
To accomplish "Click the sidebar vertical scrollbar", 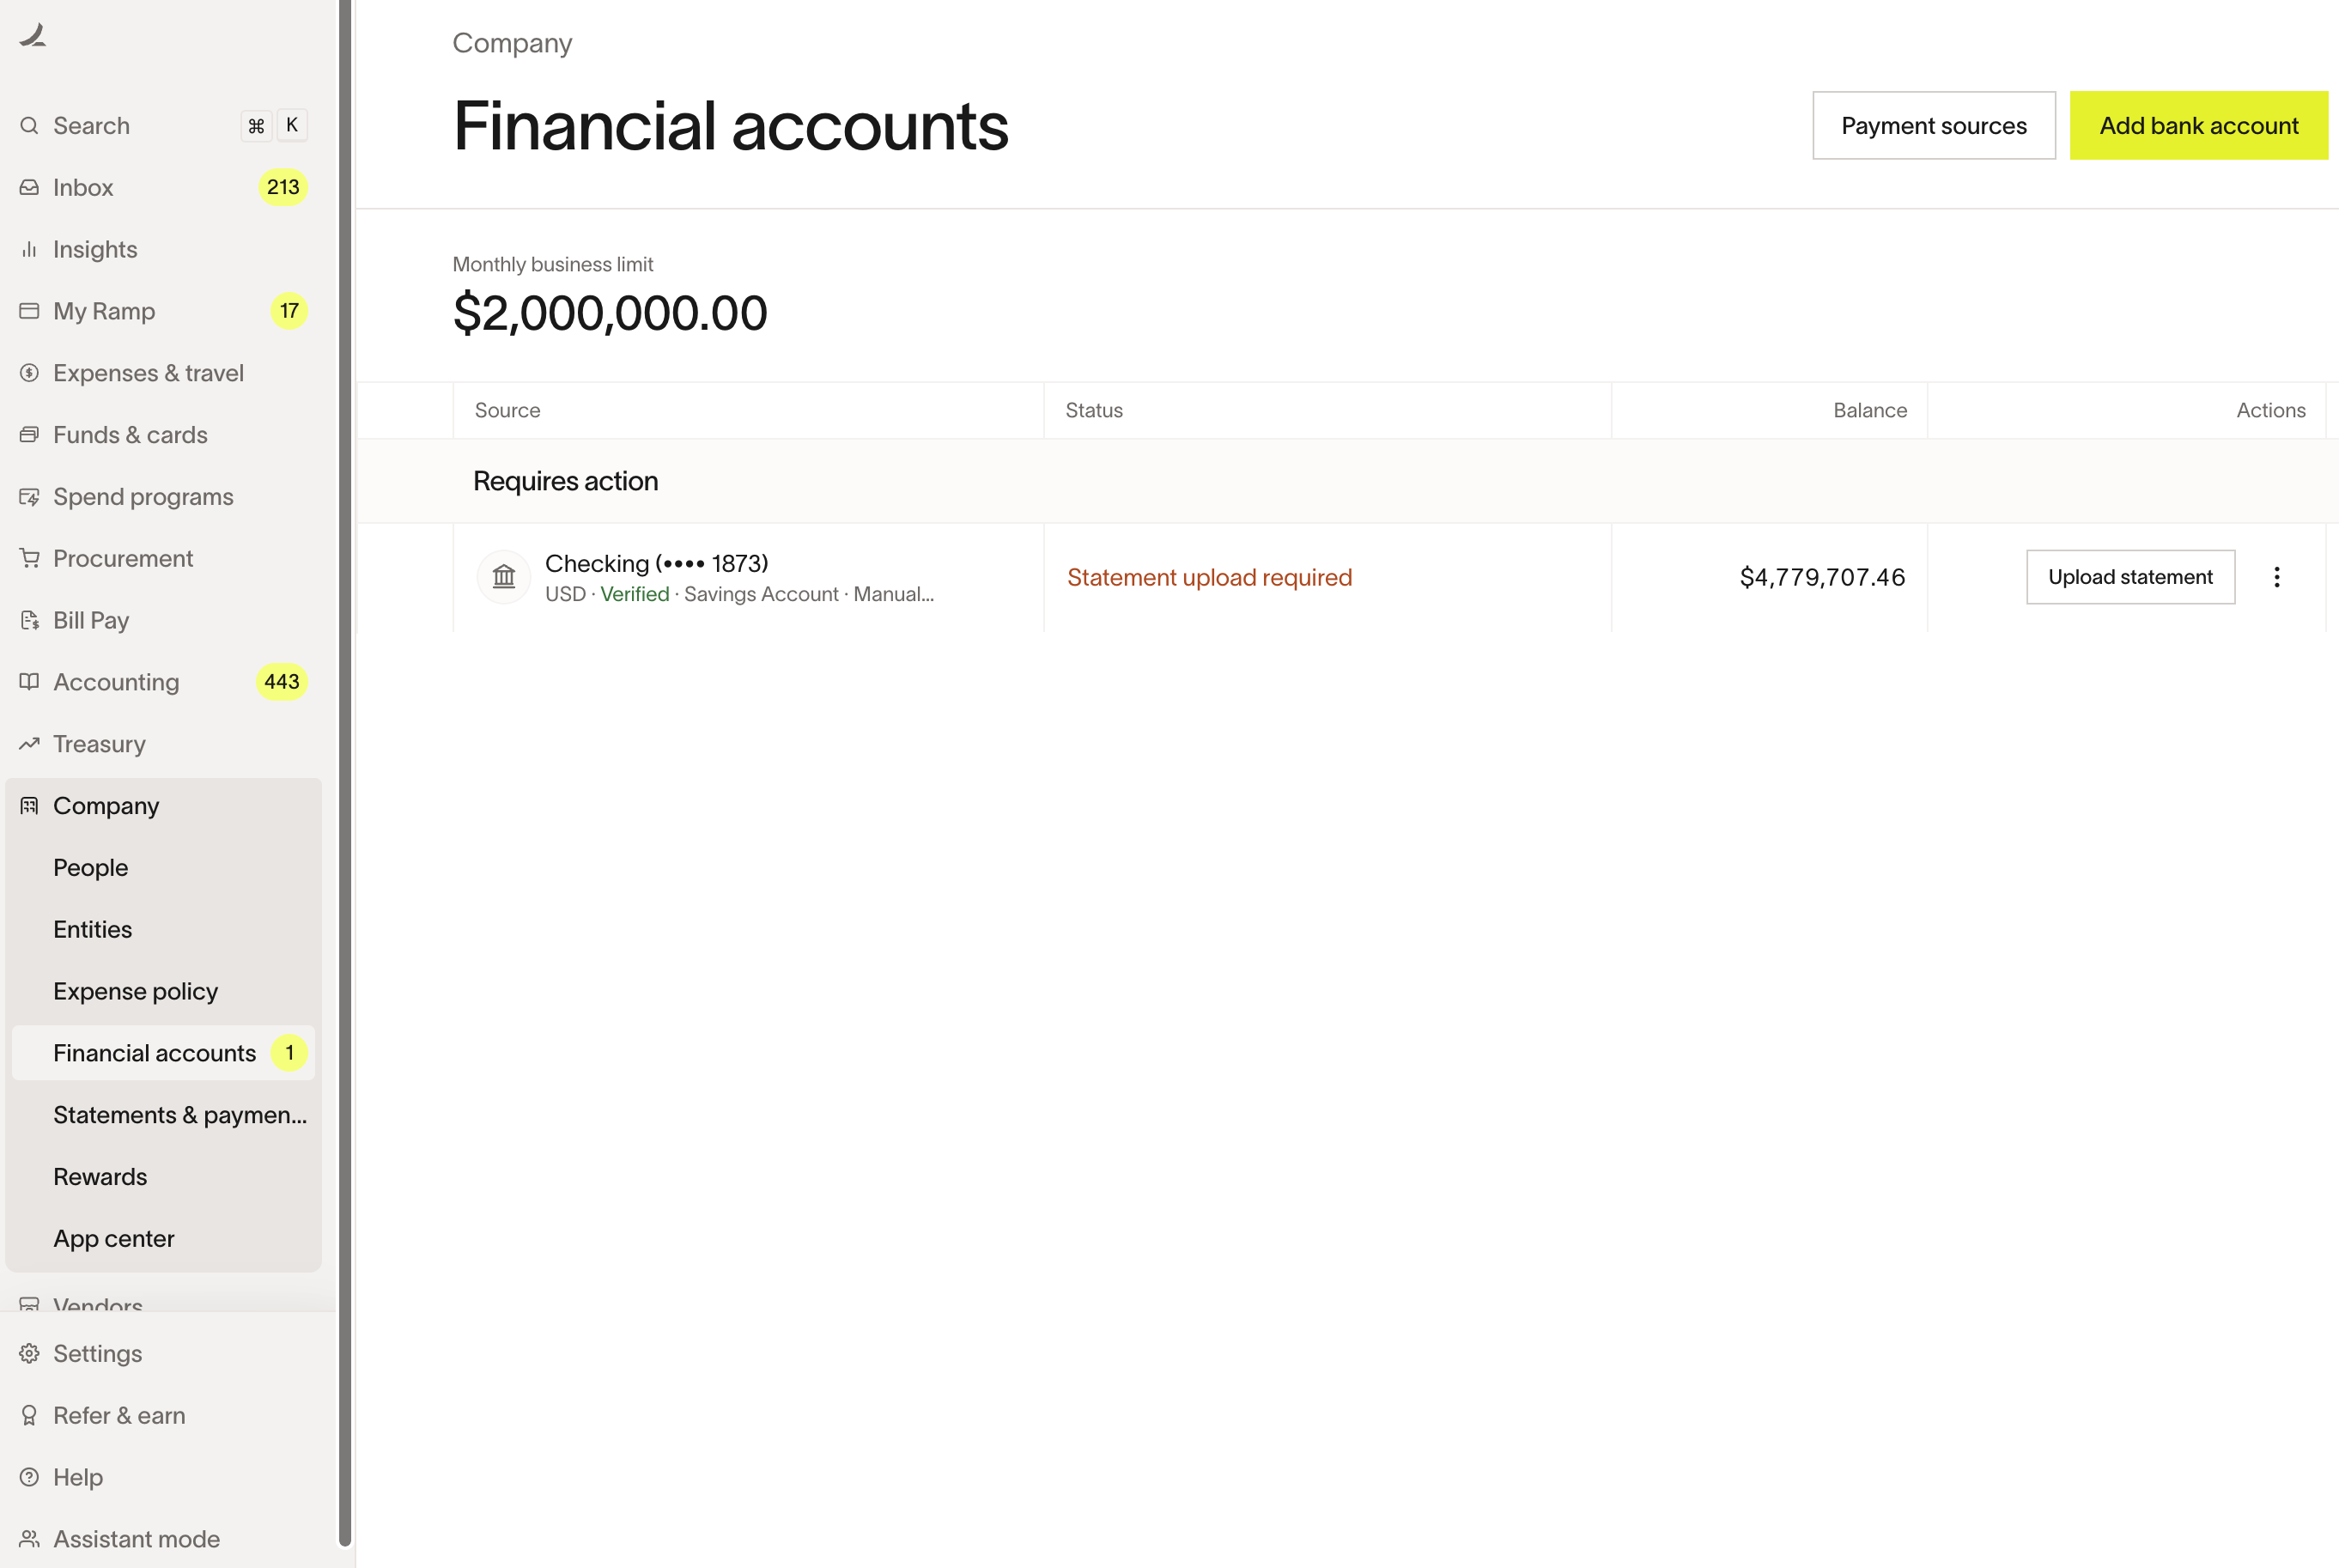I will (345, 774).
